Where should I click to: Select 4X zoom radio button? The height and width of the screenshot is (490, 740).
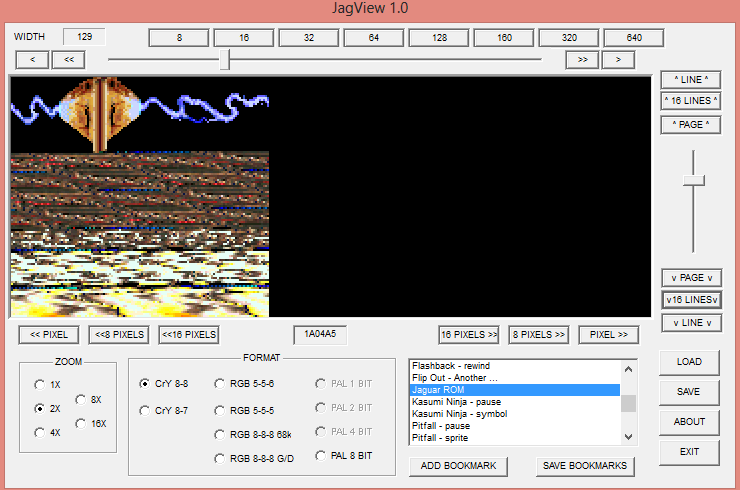point(40,433)
